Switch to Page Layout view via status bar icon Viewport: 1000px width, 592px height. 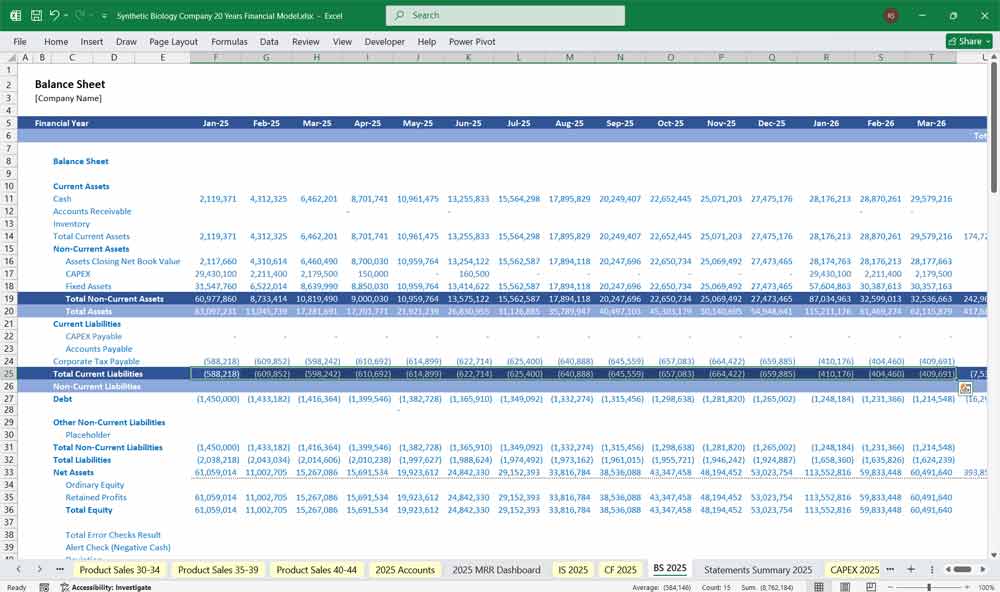click(x=845, y=585)
